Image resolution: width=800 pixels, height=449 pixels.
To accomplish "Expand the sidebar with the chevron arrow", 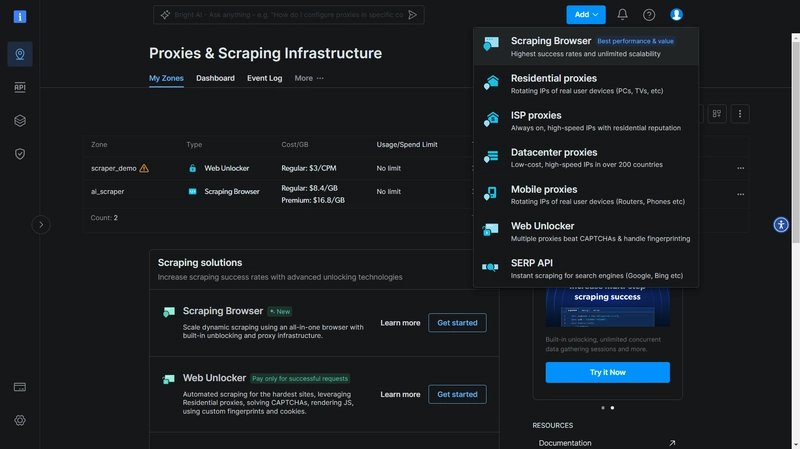I will coord(41,224).
